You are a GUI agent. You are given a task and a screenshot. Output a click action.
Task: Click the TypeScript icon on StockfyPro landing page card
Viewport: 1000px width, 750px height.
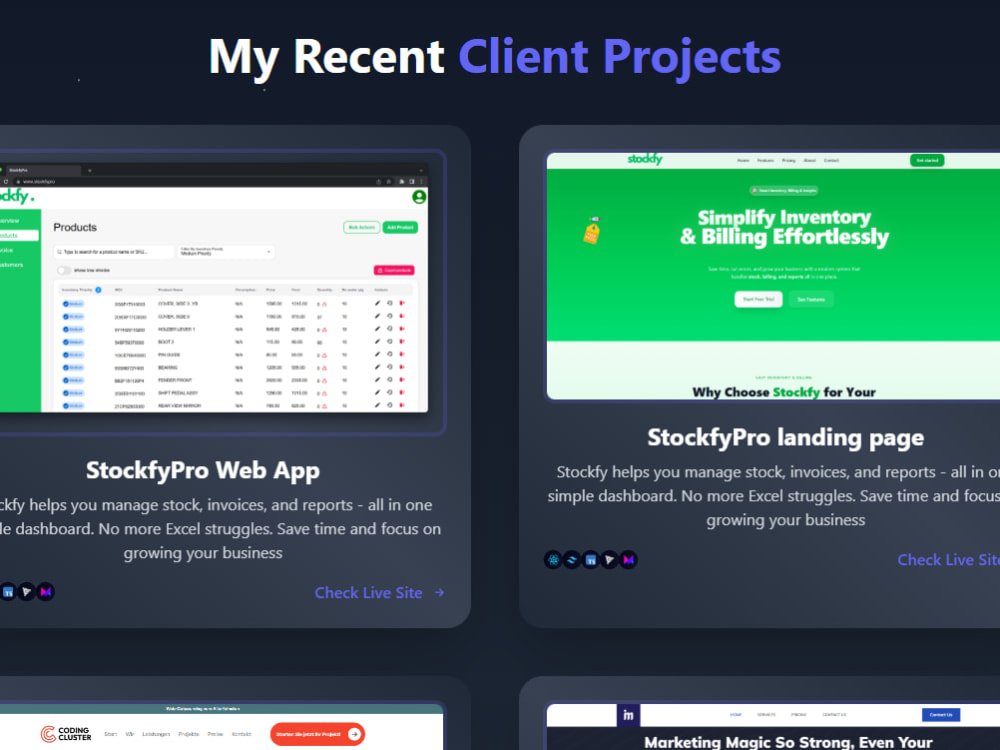click(x=591, y=560)
